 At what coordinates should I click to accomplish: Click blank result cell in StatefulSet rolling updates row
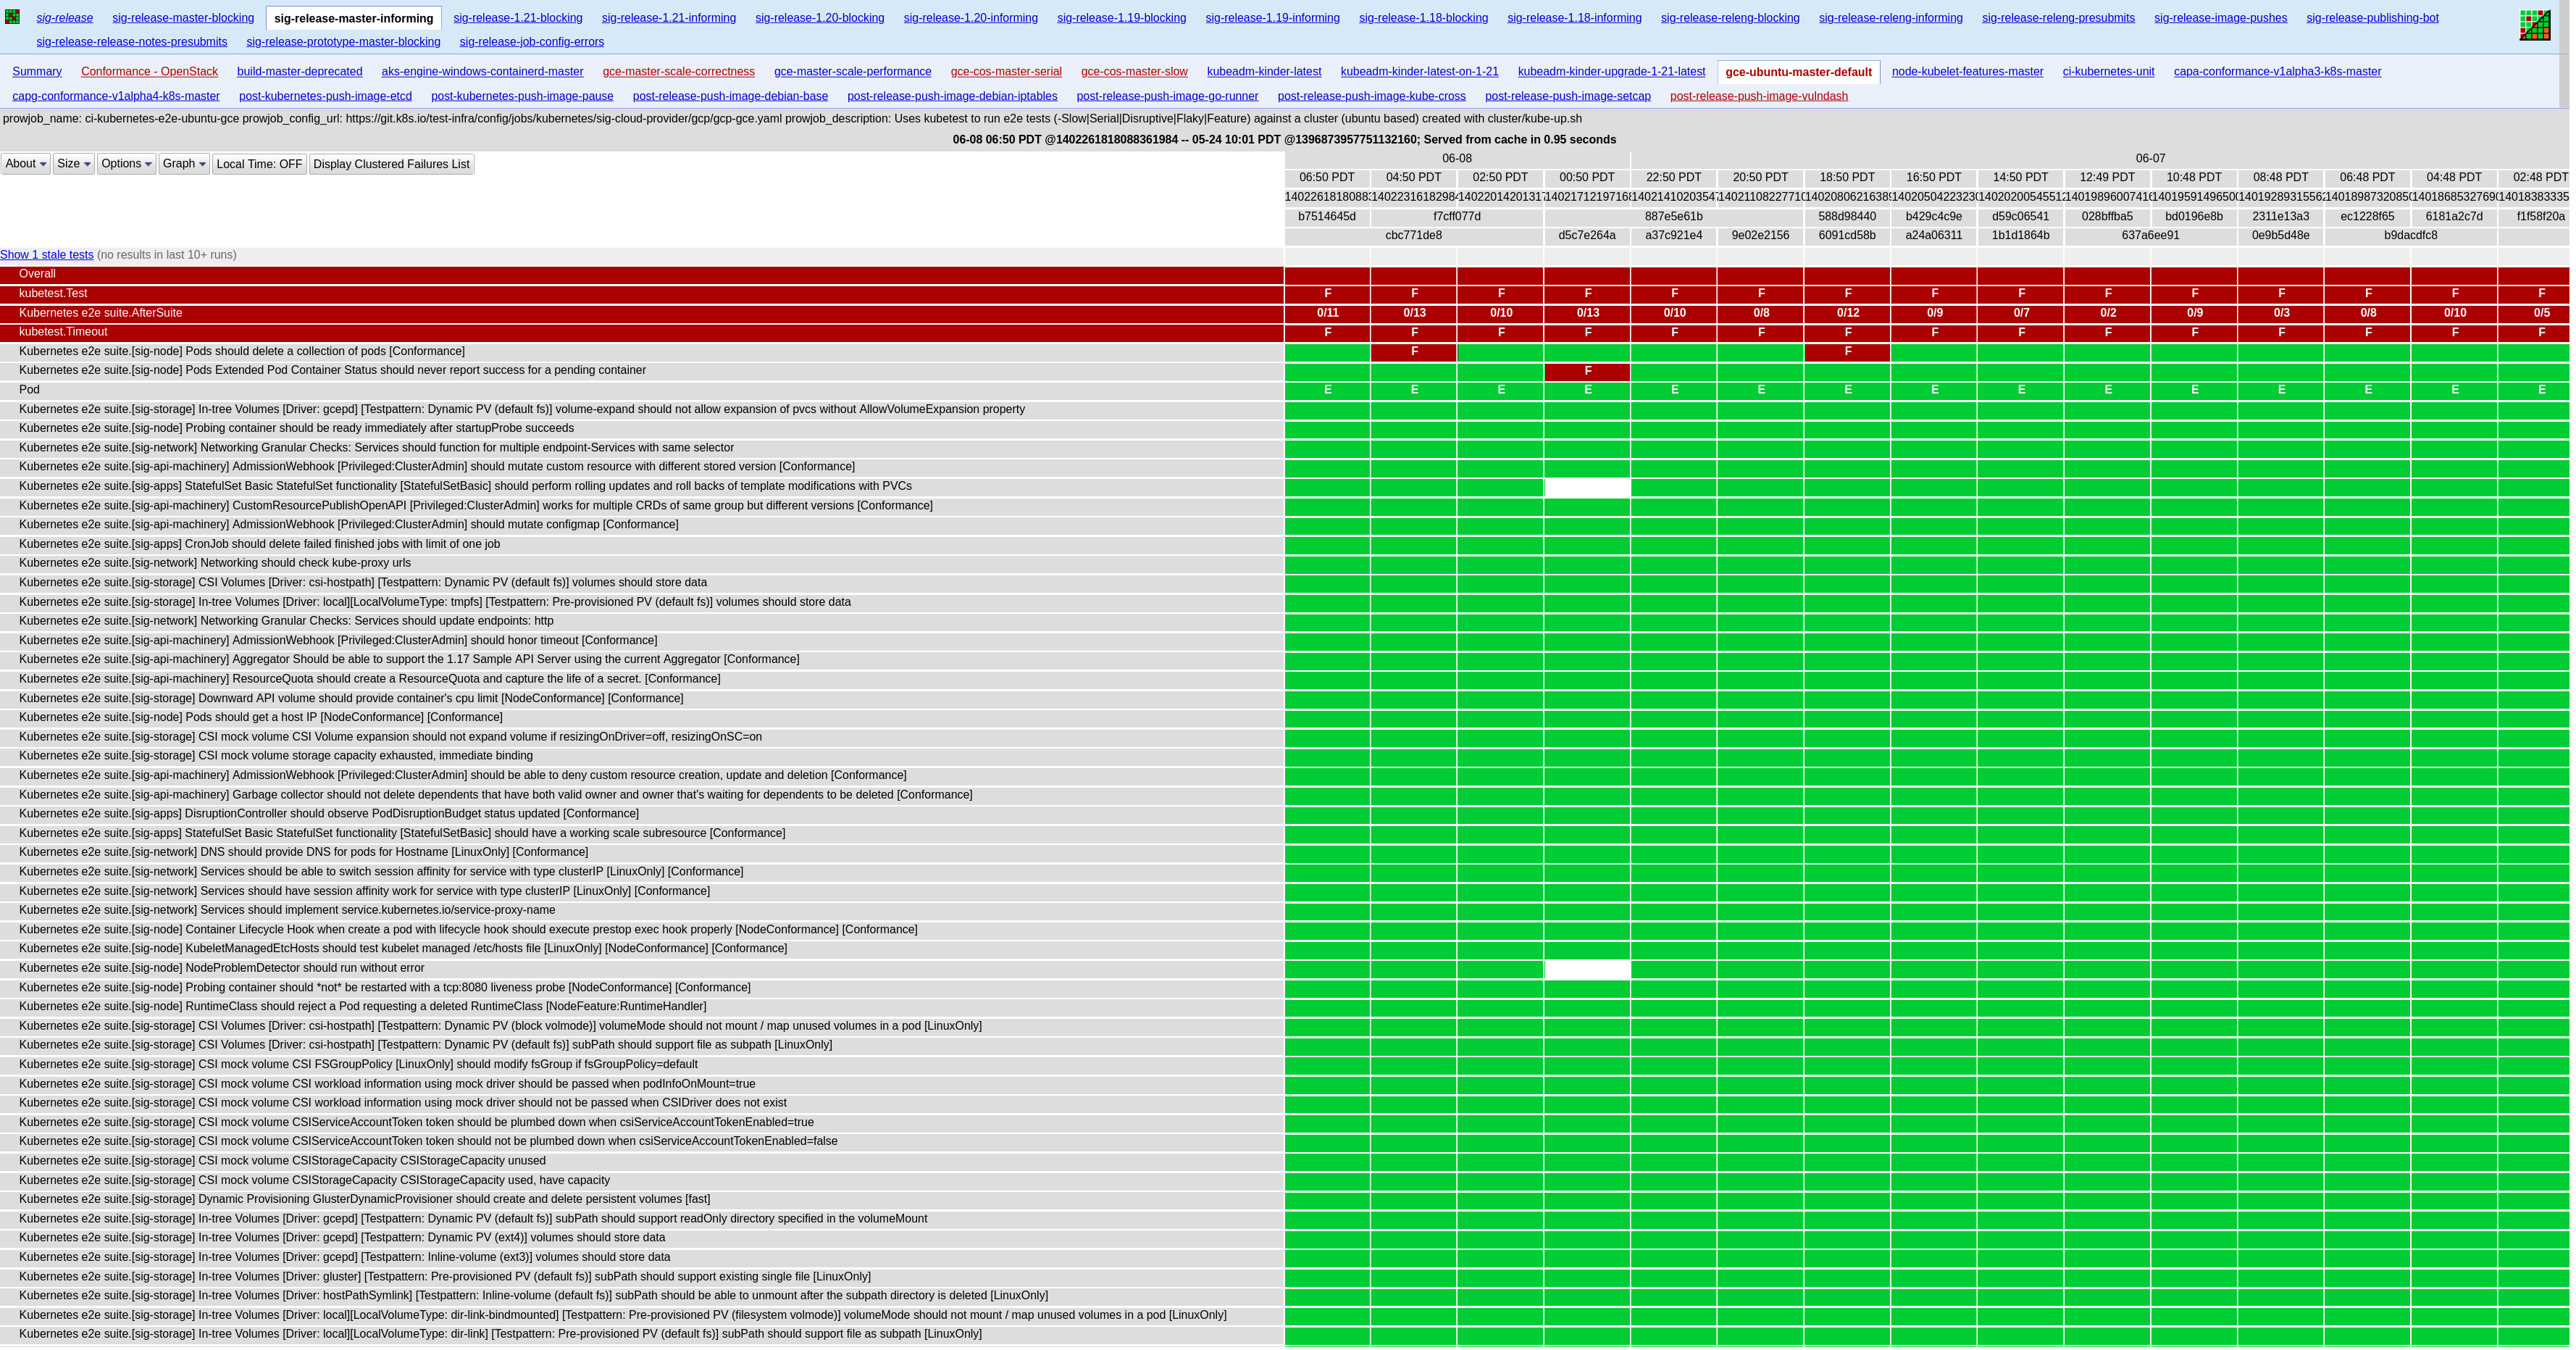tap(1587, 487)
